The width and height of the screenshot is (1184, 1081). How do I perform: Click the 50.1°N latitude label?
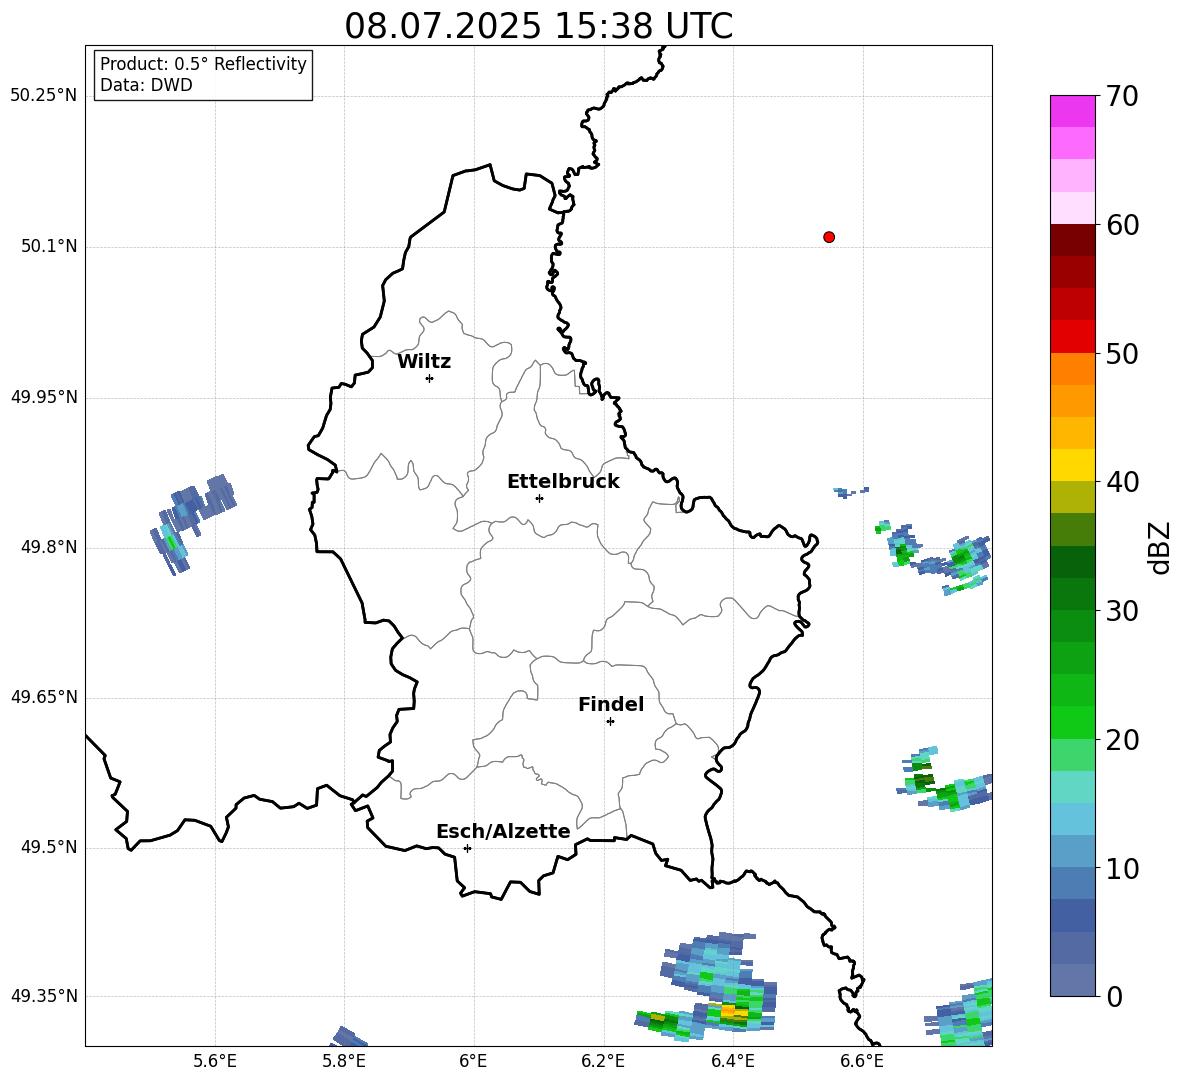click(x=49, y=246)
